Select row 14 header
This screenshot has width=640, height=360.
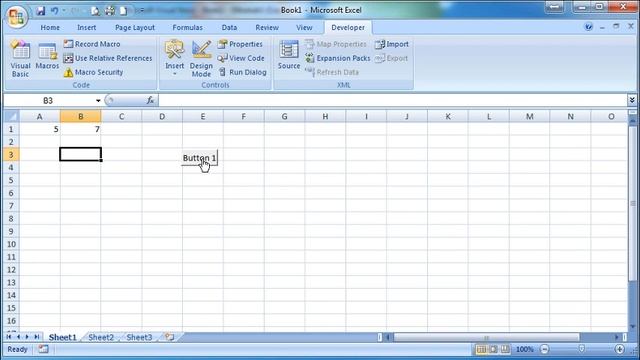[x=11, y=295]
